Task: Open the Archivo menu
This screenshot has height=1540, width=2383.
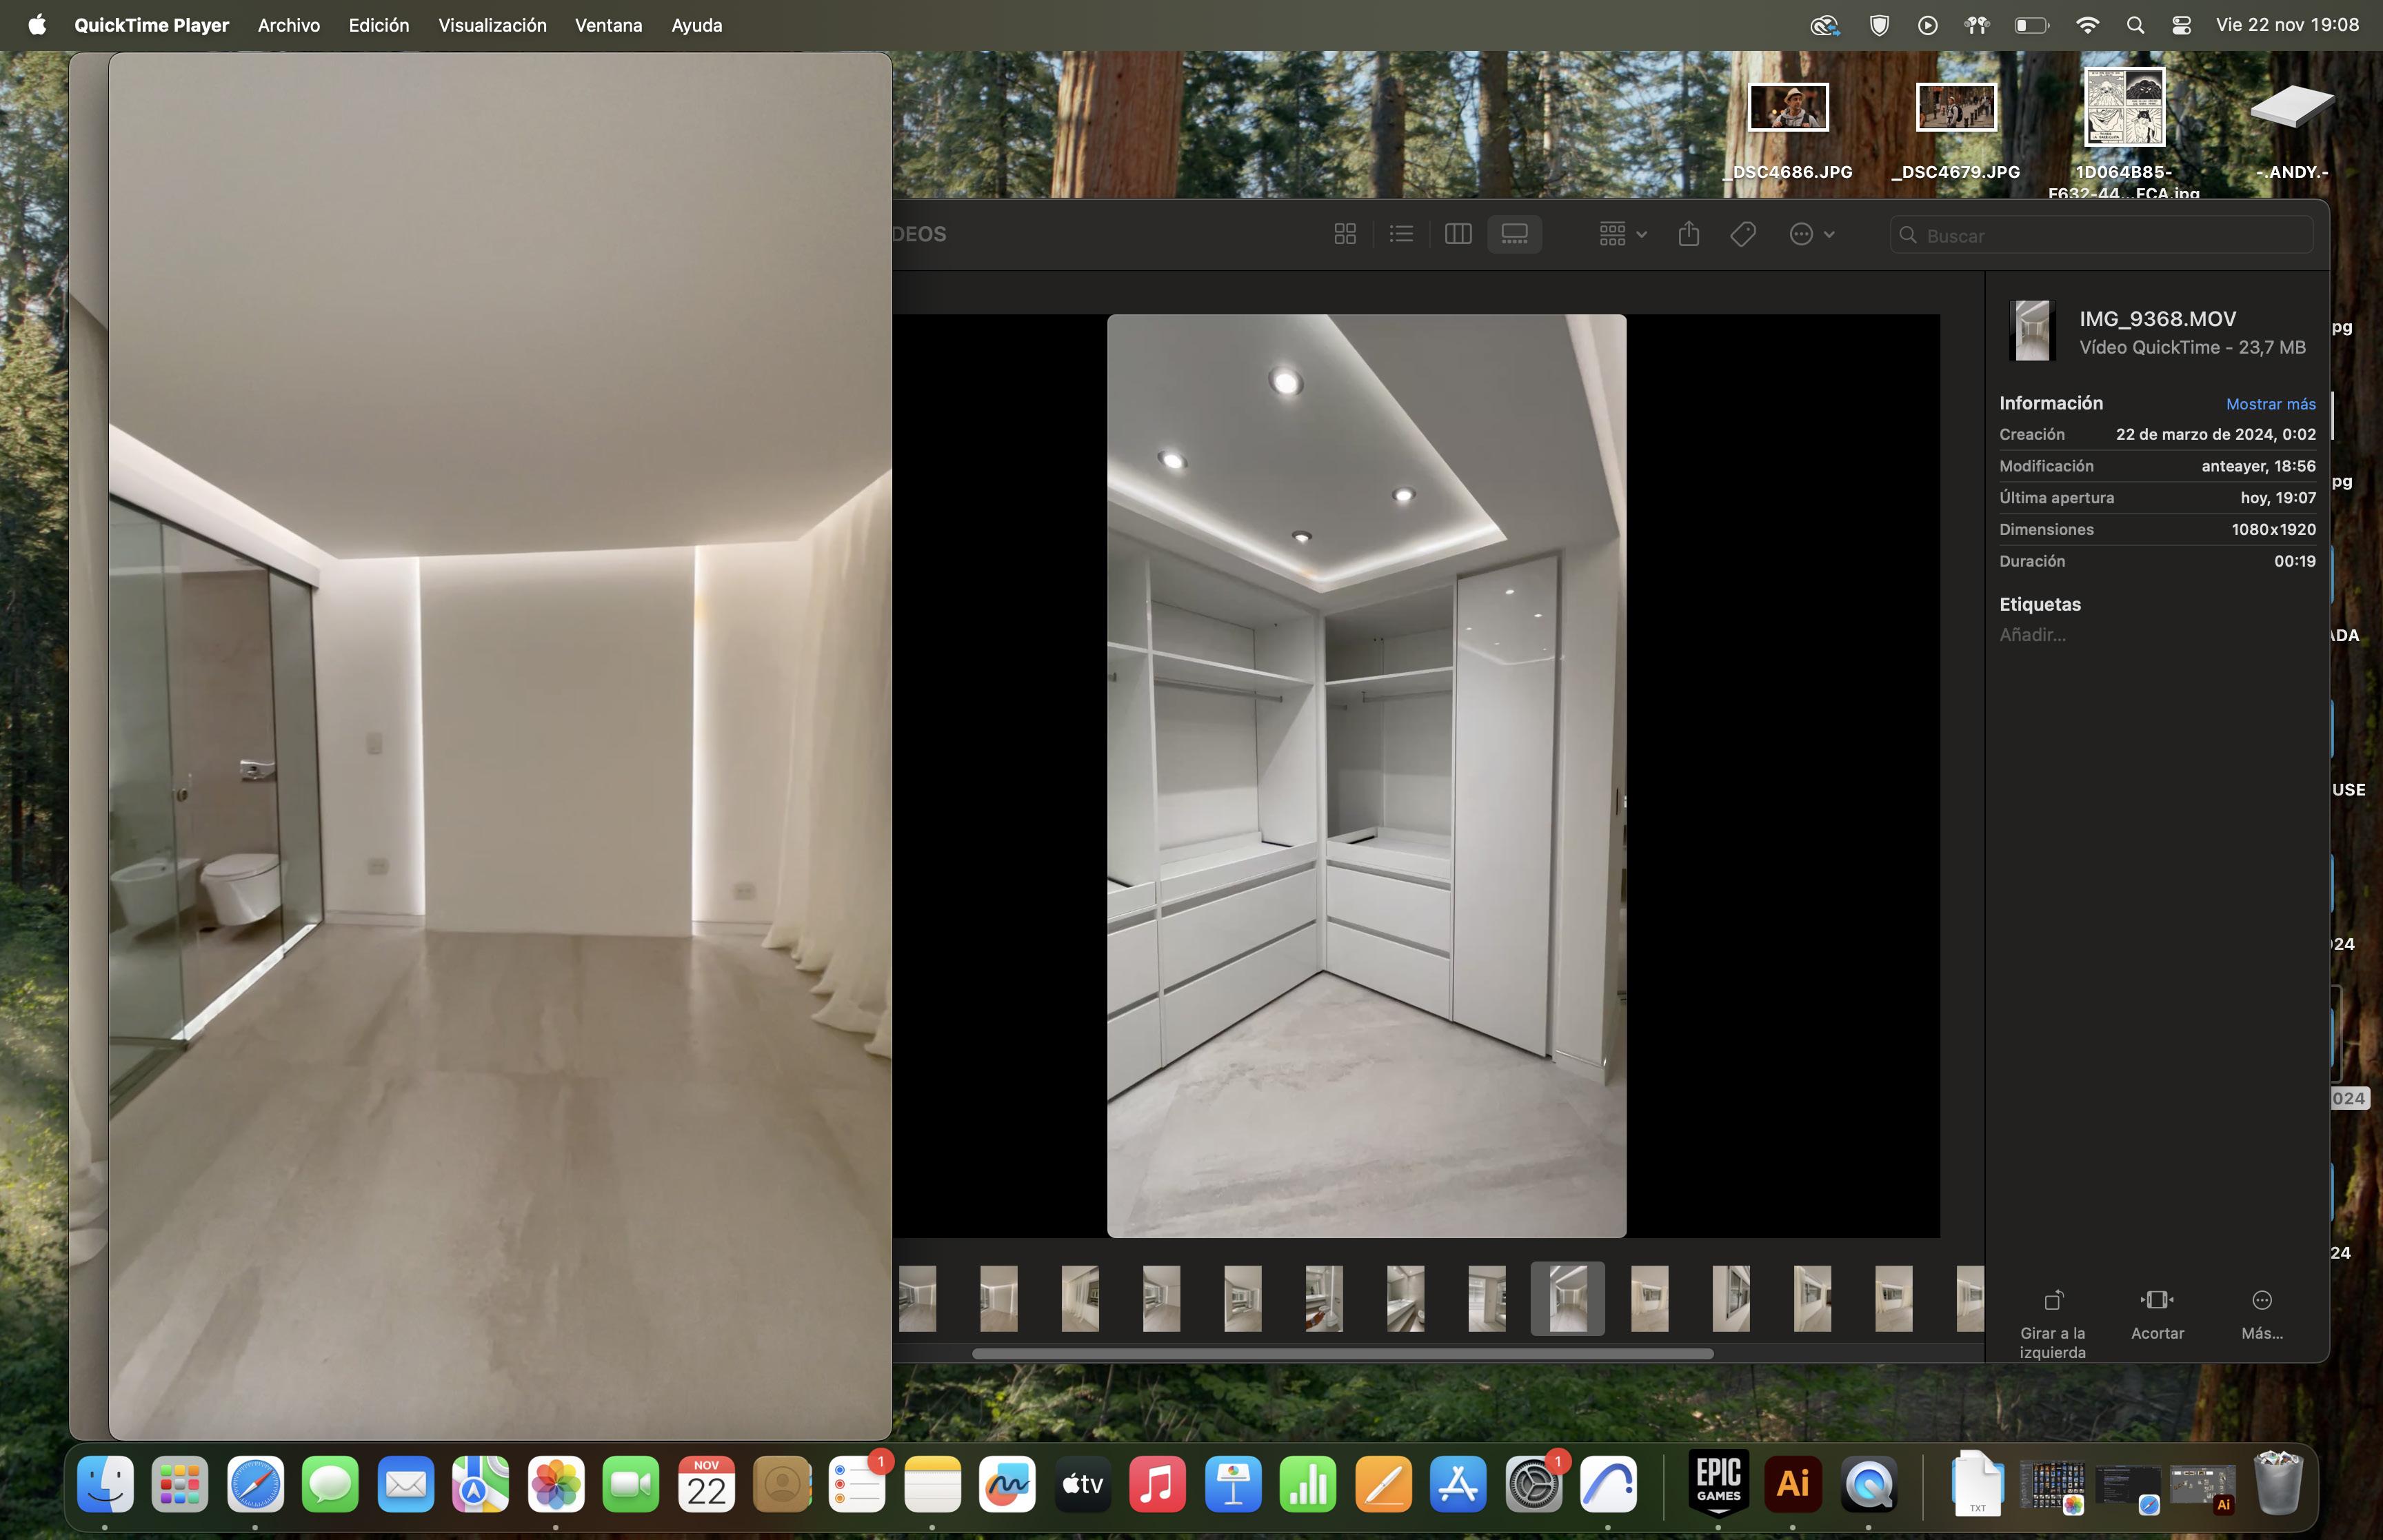Action: (288, 25)
